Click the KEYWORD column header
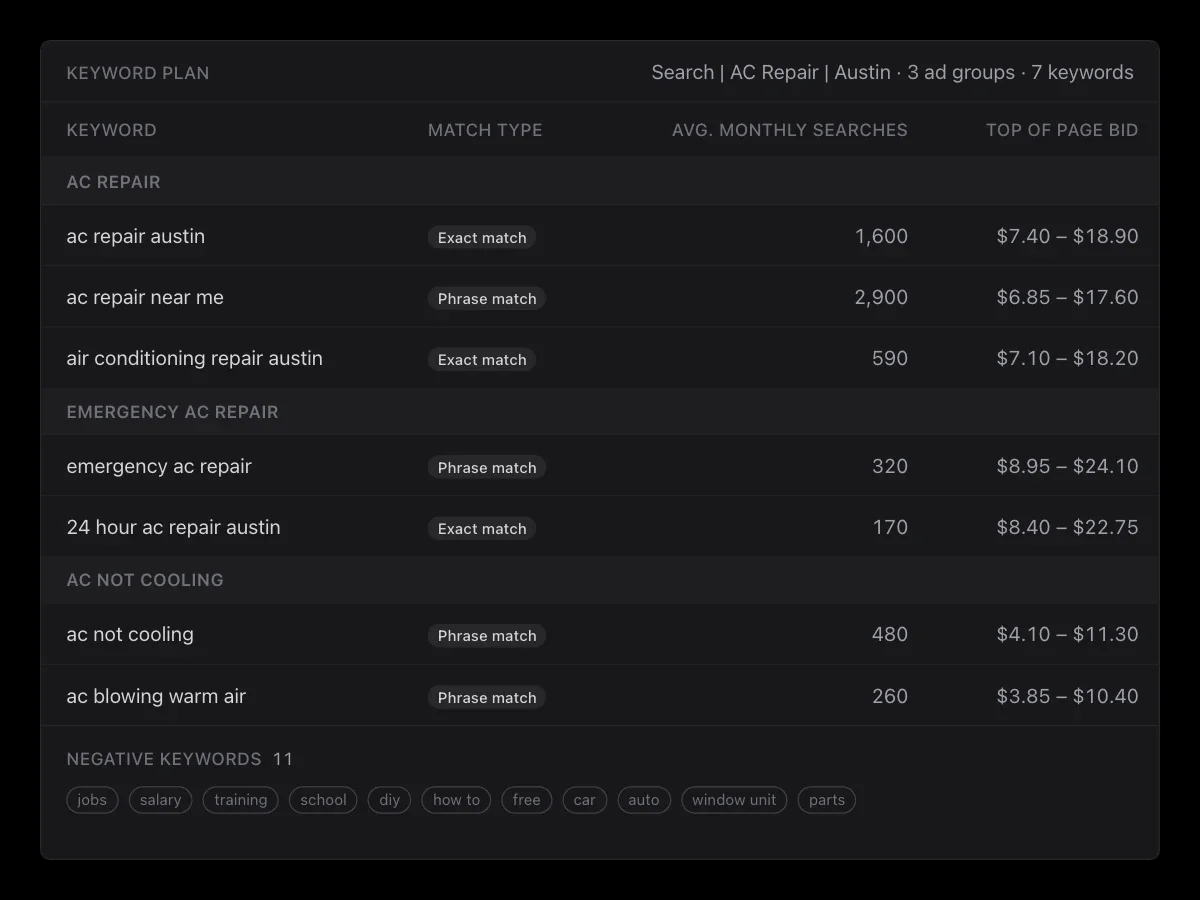 [111, 130]
